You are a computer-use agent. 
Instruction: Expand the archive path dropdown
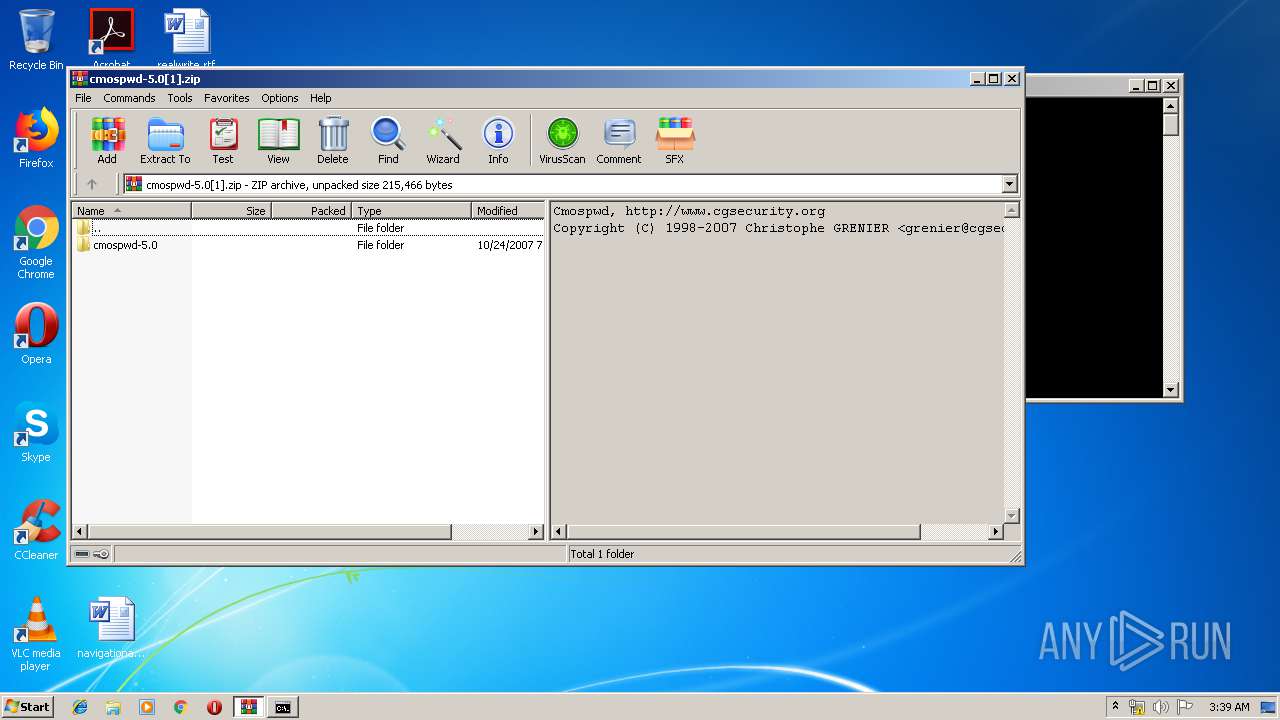point(1009,184)
